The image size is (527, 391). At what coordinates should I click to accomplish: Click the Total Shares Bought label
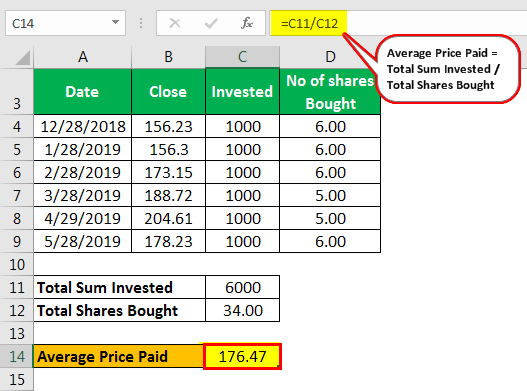119,310
